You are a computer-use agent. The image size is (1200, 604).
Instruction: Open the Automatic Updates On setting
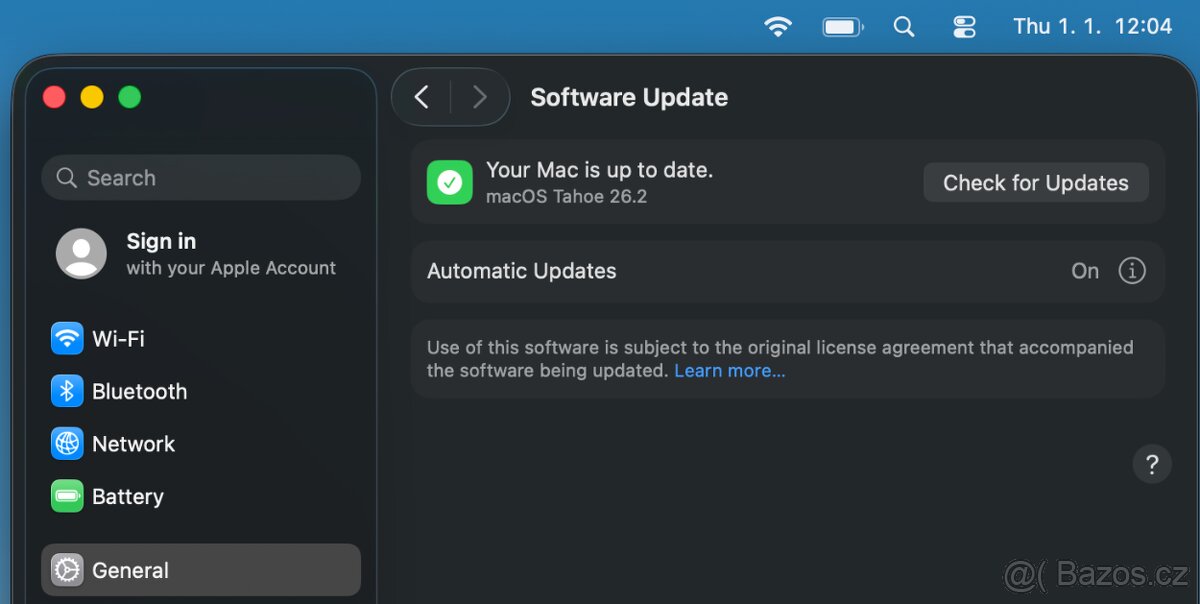pyautogui.click(x=1085, y=271)
